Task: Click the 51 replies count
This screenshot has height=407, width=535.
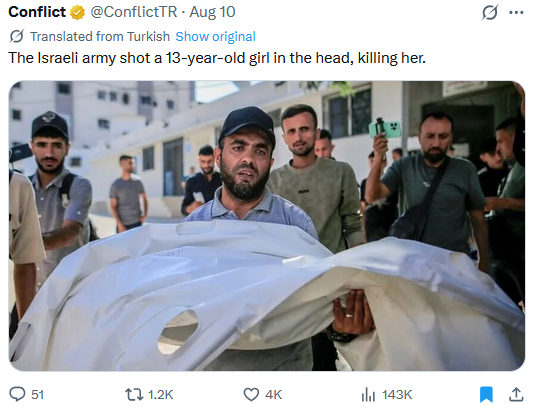Action: click(x=38, y=395)
